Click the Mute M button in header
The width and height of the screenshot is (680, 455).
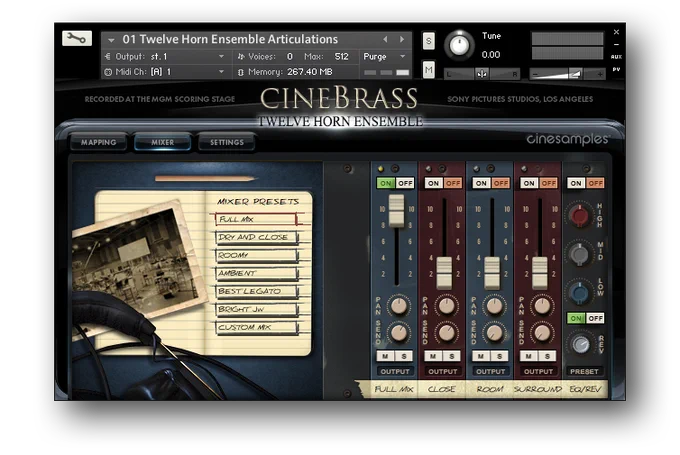[x=428, y=69]
